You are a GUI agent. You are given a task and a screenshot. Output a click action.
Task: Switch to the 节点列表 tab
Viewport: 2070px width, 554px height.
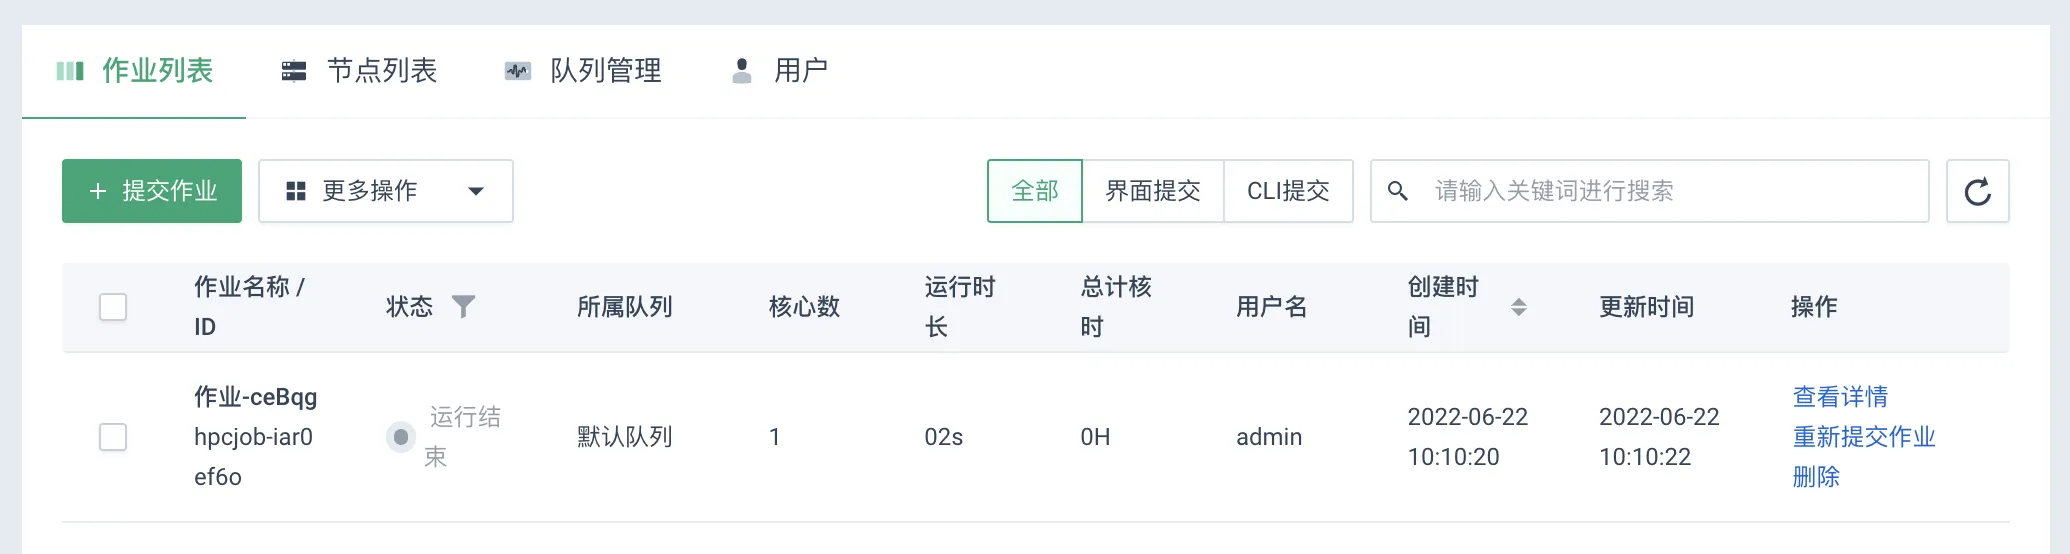click(x=359, y=71)
